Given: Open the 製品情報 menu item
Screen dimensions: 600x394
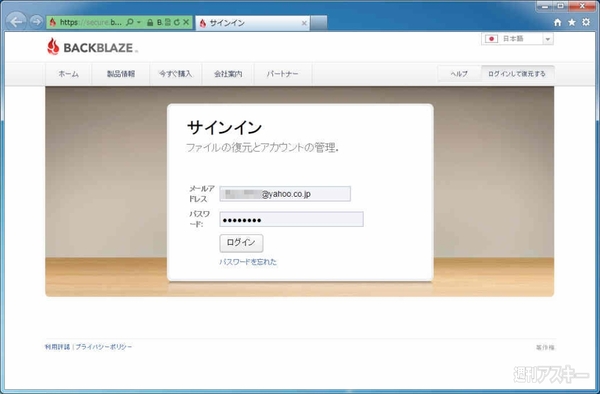Looking at the screenshot, I should 121,74.
